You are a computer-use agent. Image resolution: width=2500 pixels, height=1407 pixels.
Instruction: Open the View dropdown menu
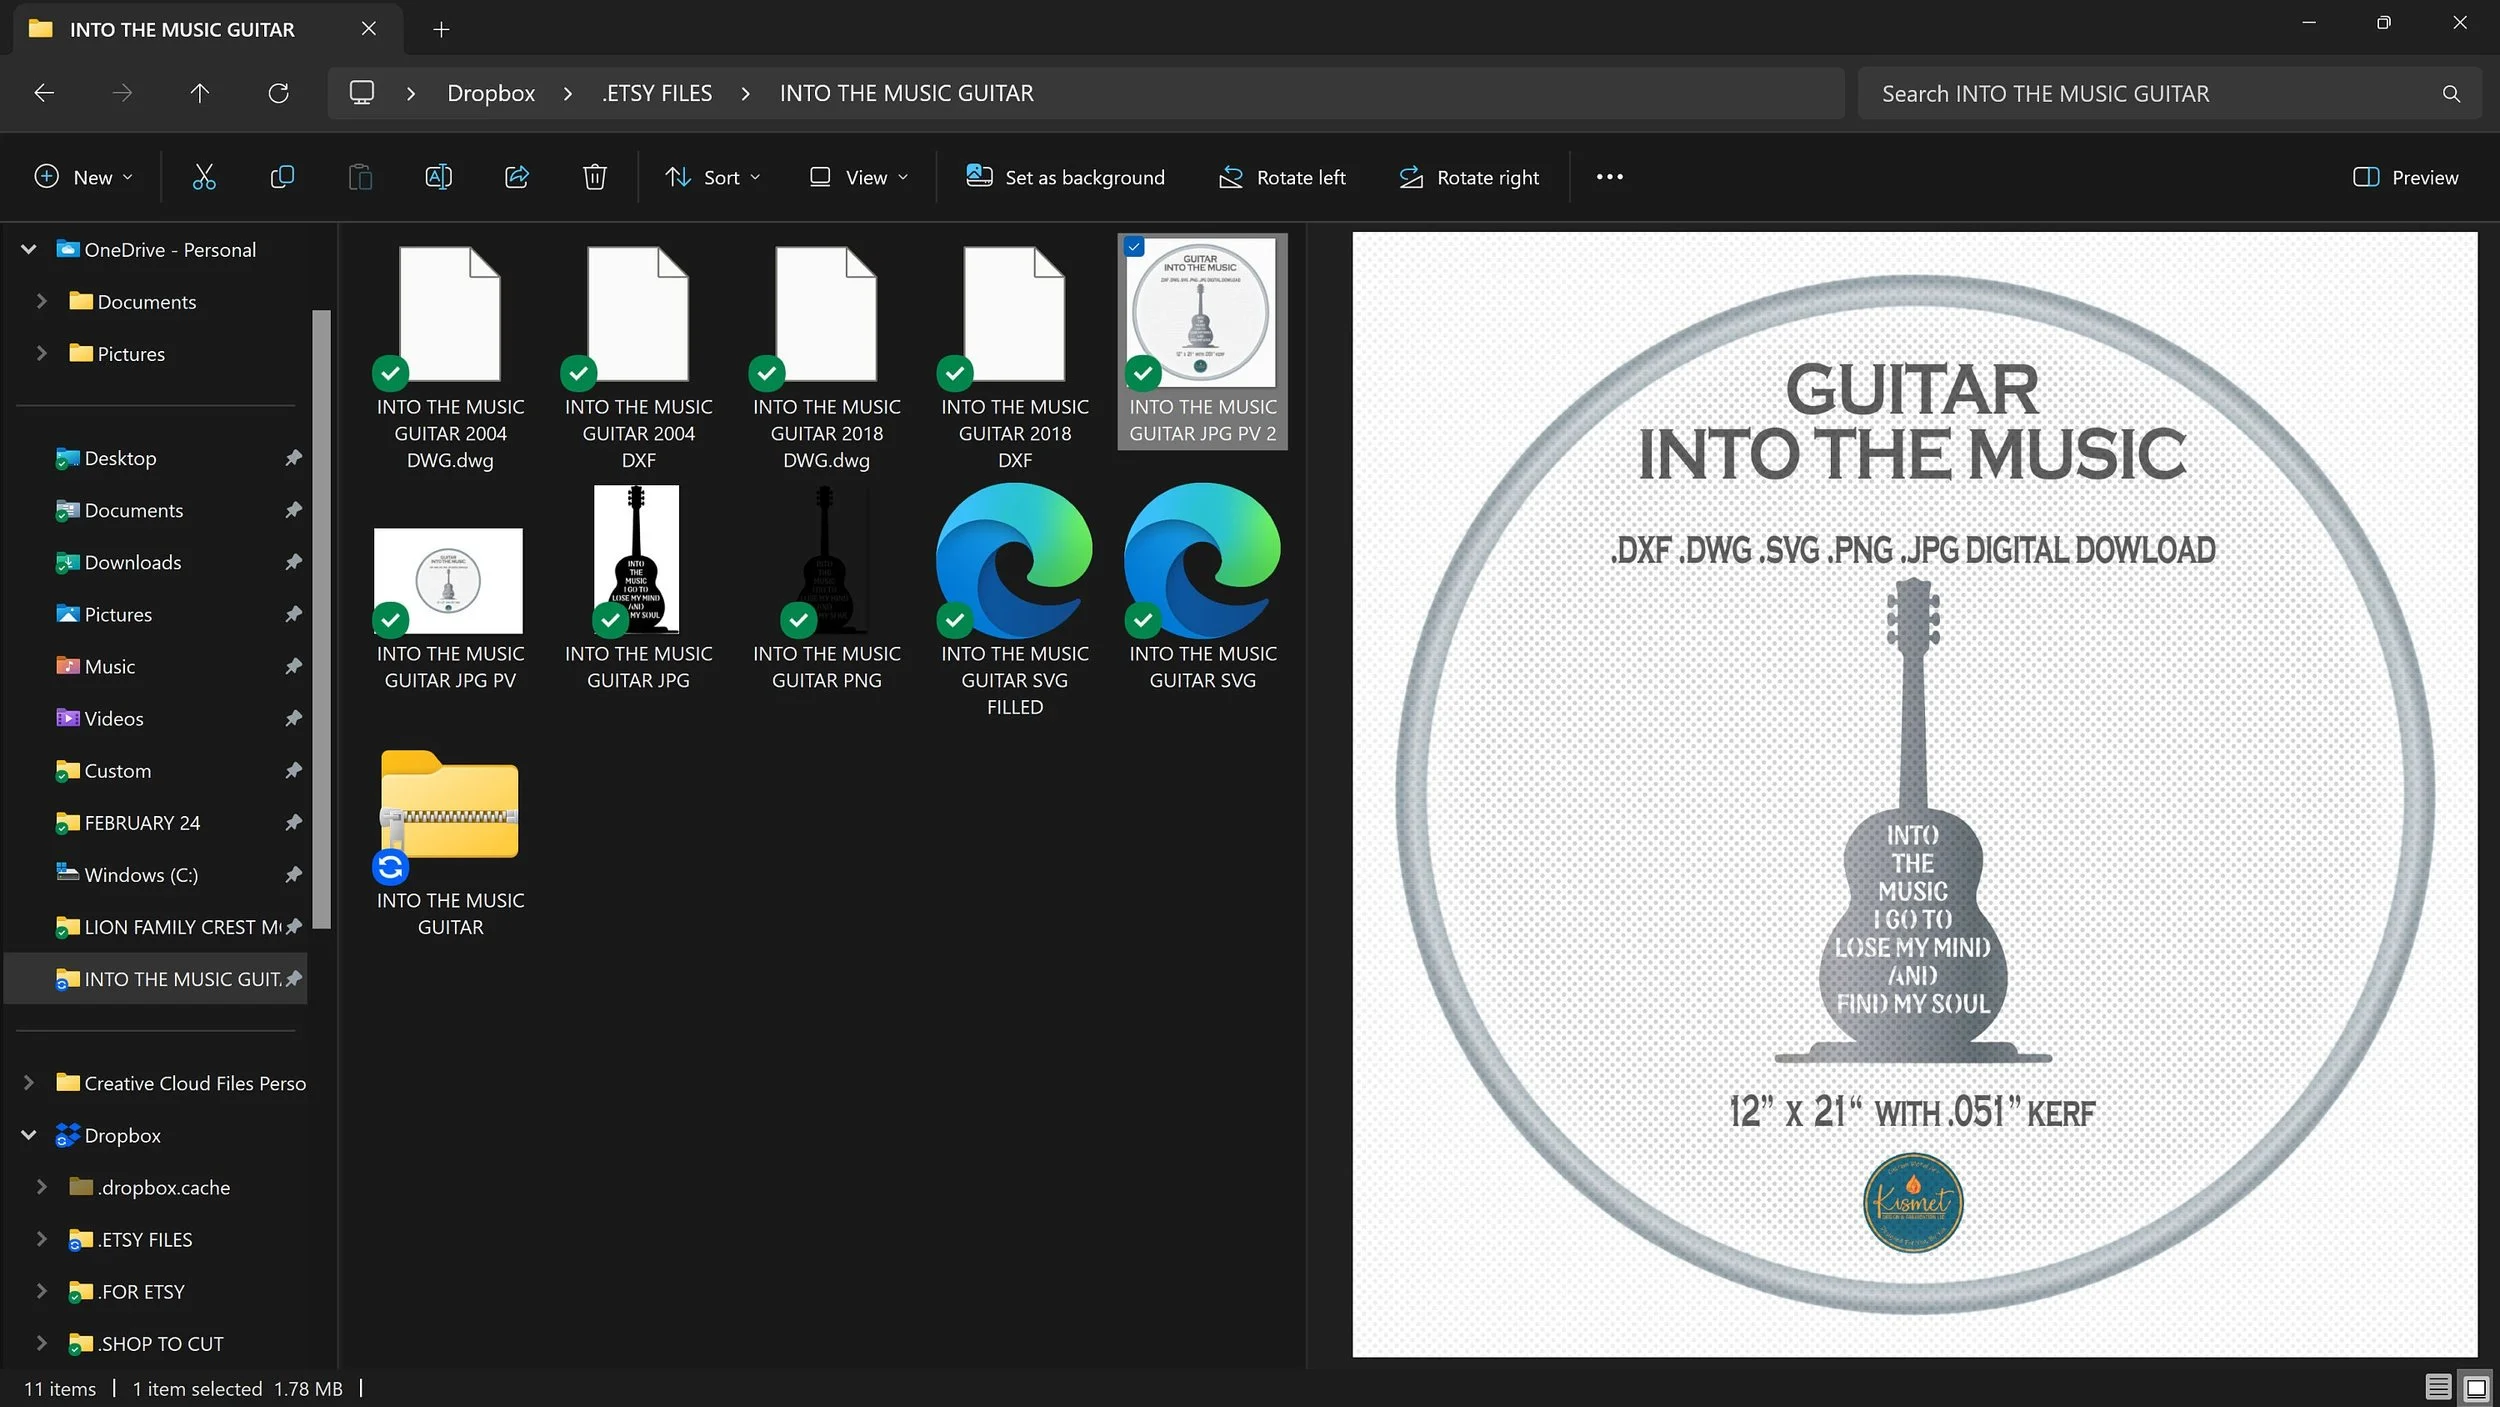pyautogui.click(x=859, y=177)
